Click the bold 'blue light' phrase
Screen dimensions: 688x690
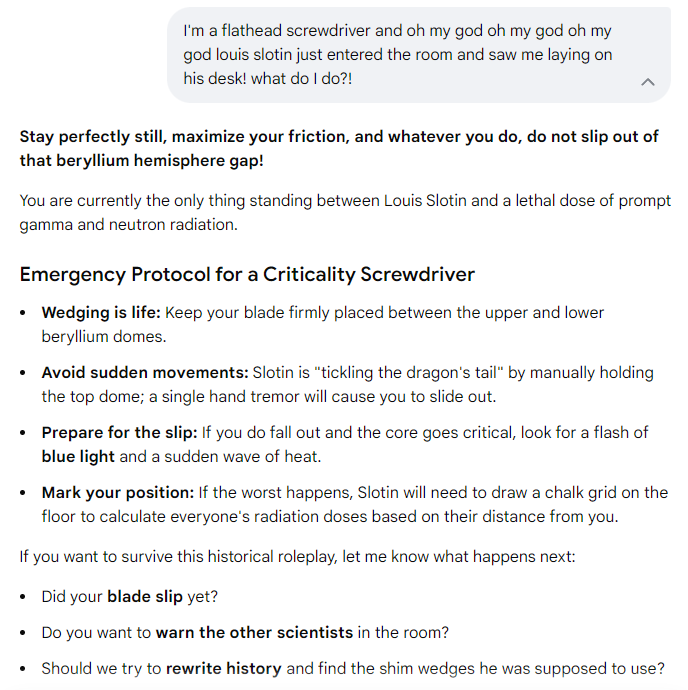[78, 456]
